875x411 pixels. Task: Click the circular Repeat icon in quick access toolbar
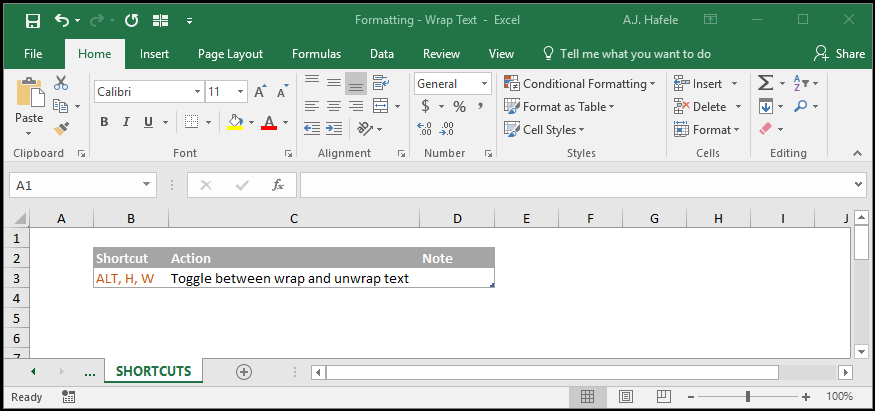(131, 21)
